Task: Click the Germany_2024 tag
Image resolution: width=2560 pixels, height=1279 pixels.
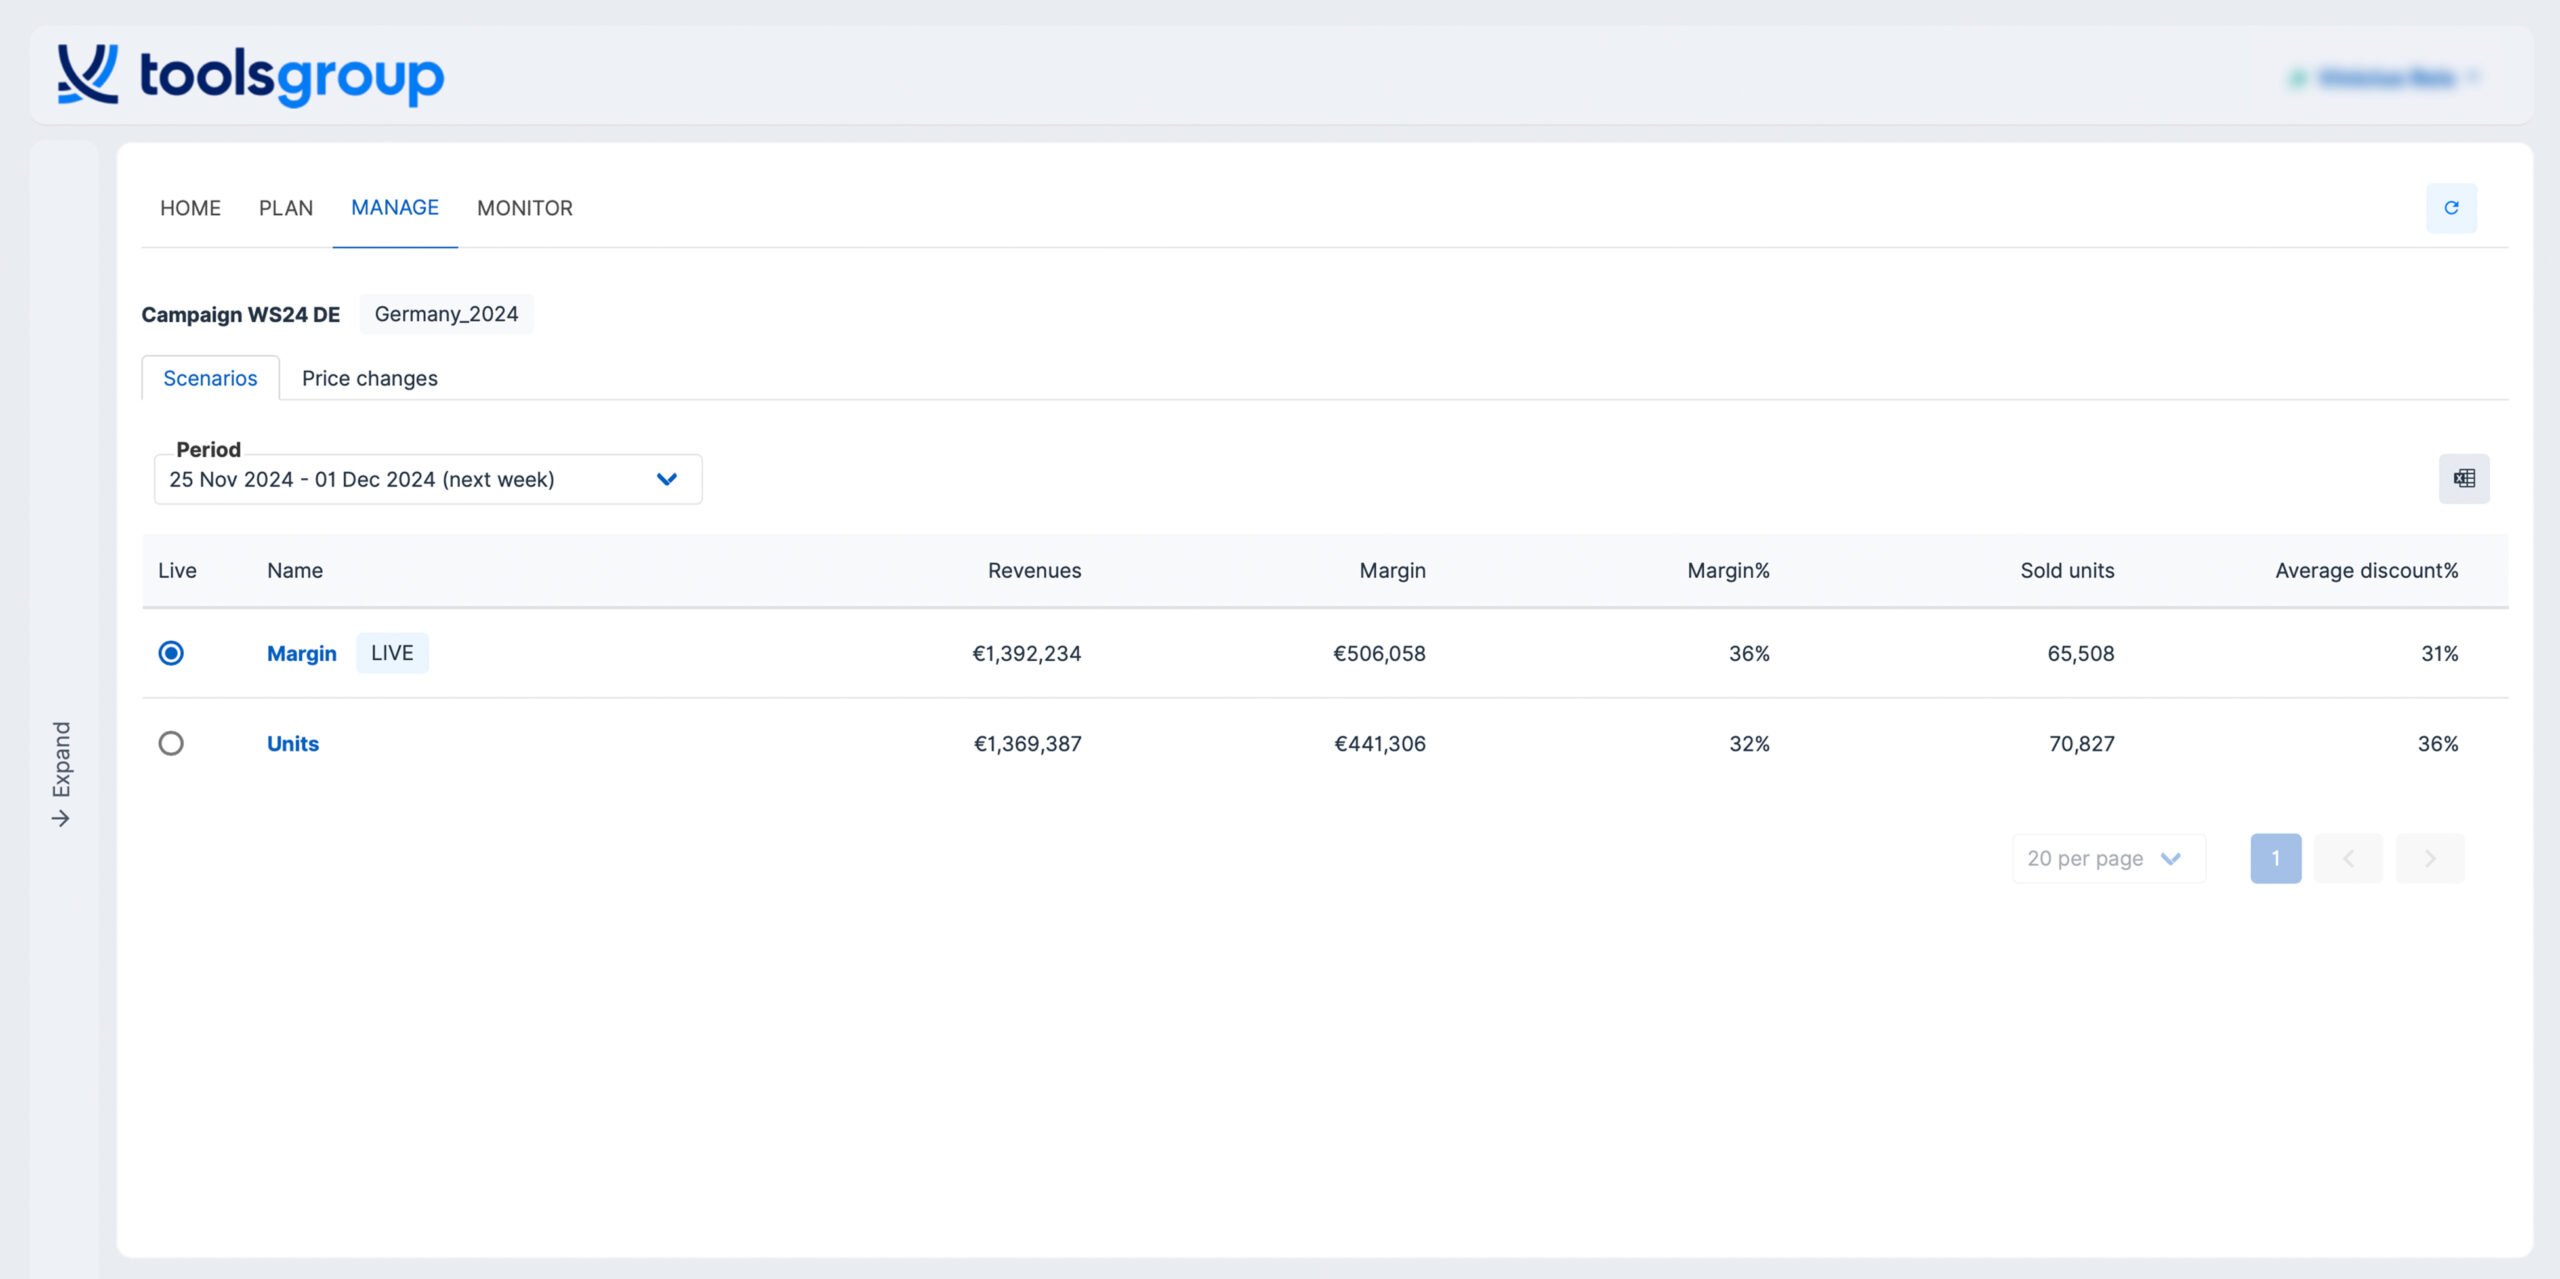Action: click(x=446, y=314)
